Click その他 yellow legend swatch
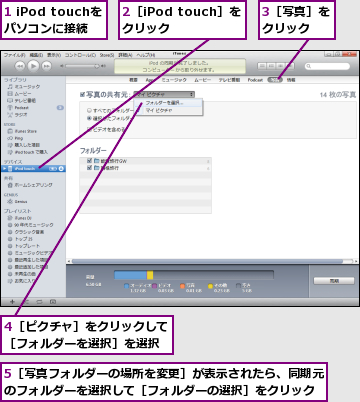 [210, 286]
